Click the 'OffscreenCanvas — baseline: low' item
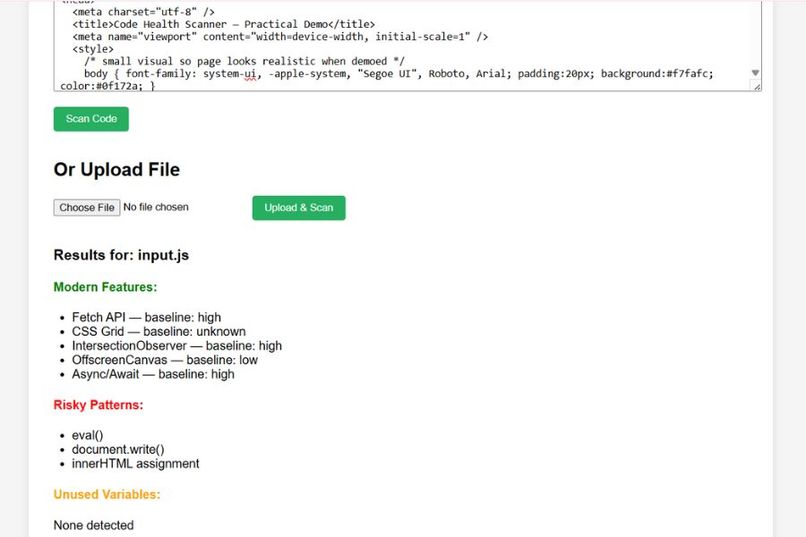This screenshot has height=537, width=806. point(164,360)
